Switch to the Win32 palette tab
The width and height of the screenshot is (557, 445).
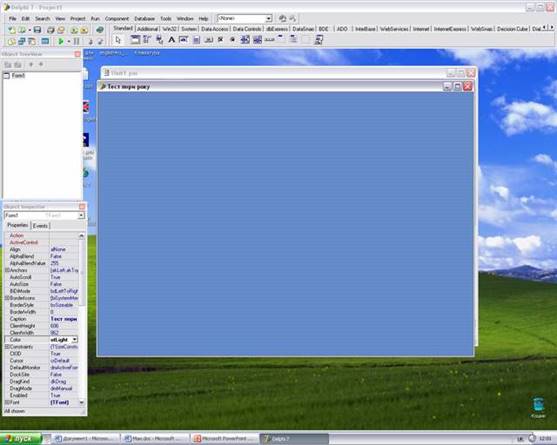tap(169, 29)
